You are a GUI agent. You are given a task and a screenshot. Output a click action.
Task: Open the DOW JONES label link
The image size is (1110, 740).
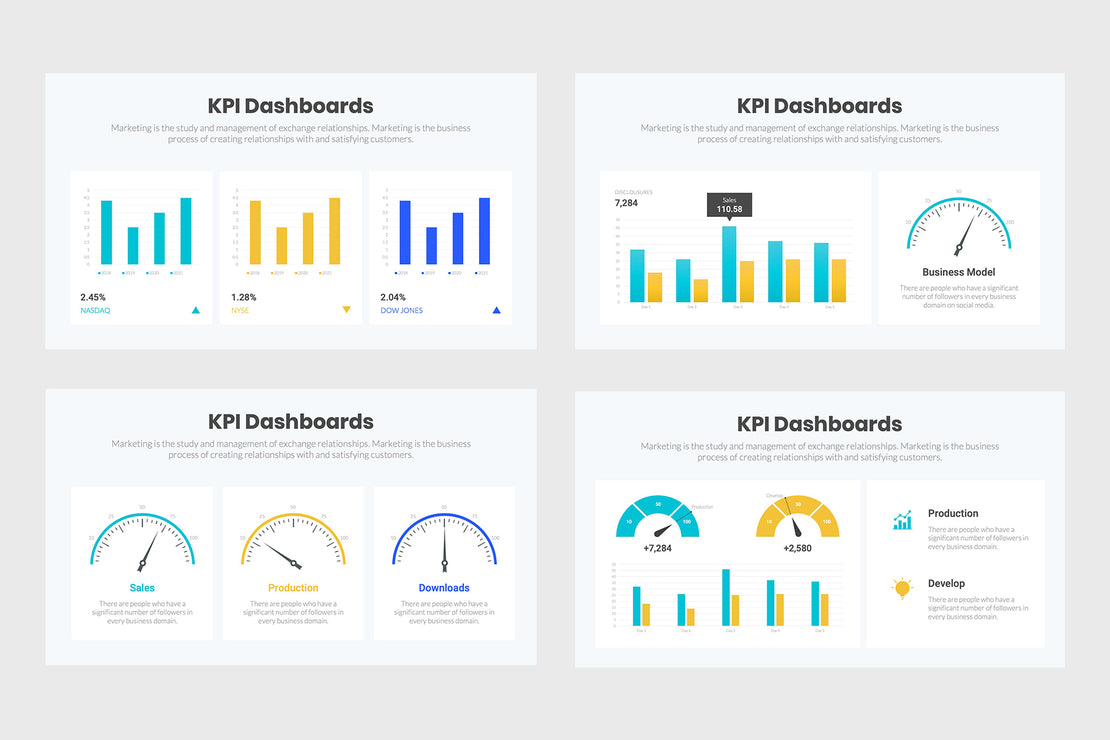401,311
